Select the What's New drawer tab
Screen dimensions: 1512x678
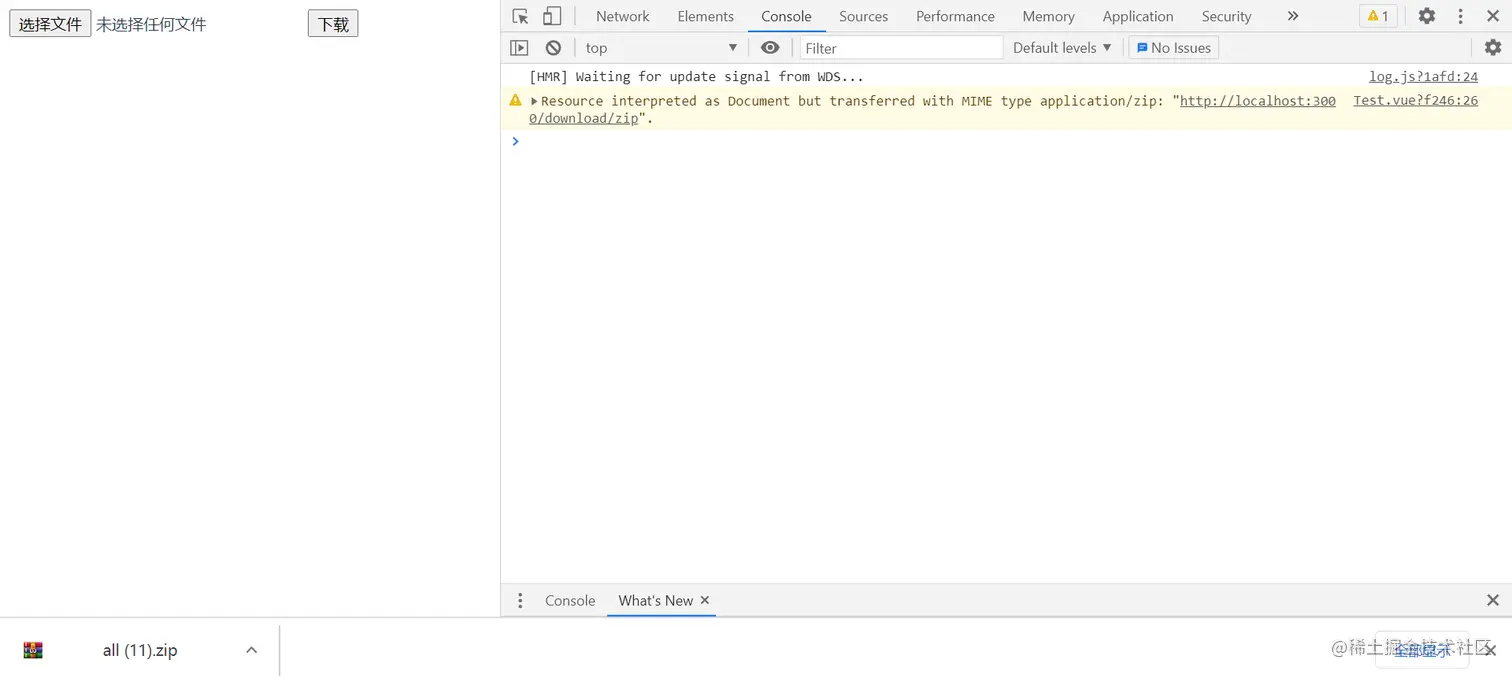(655, 601)
